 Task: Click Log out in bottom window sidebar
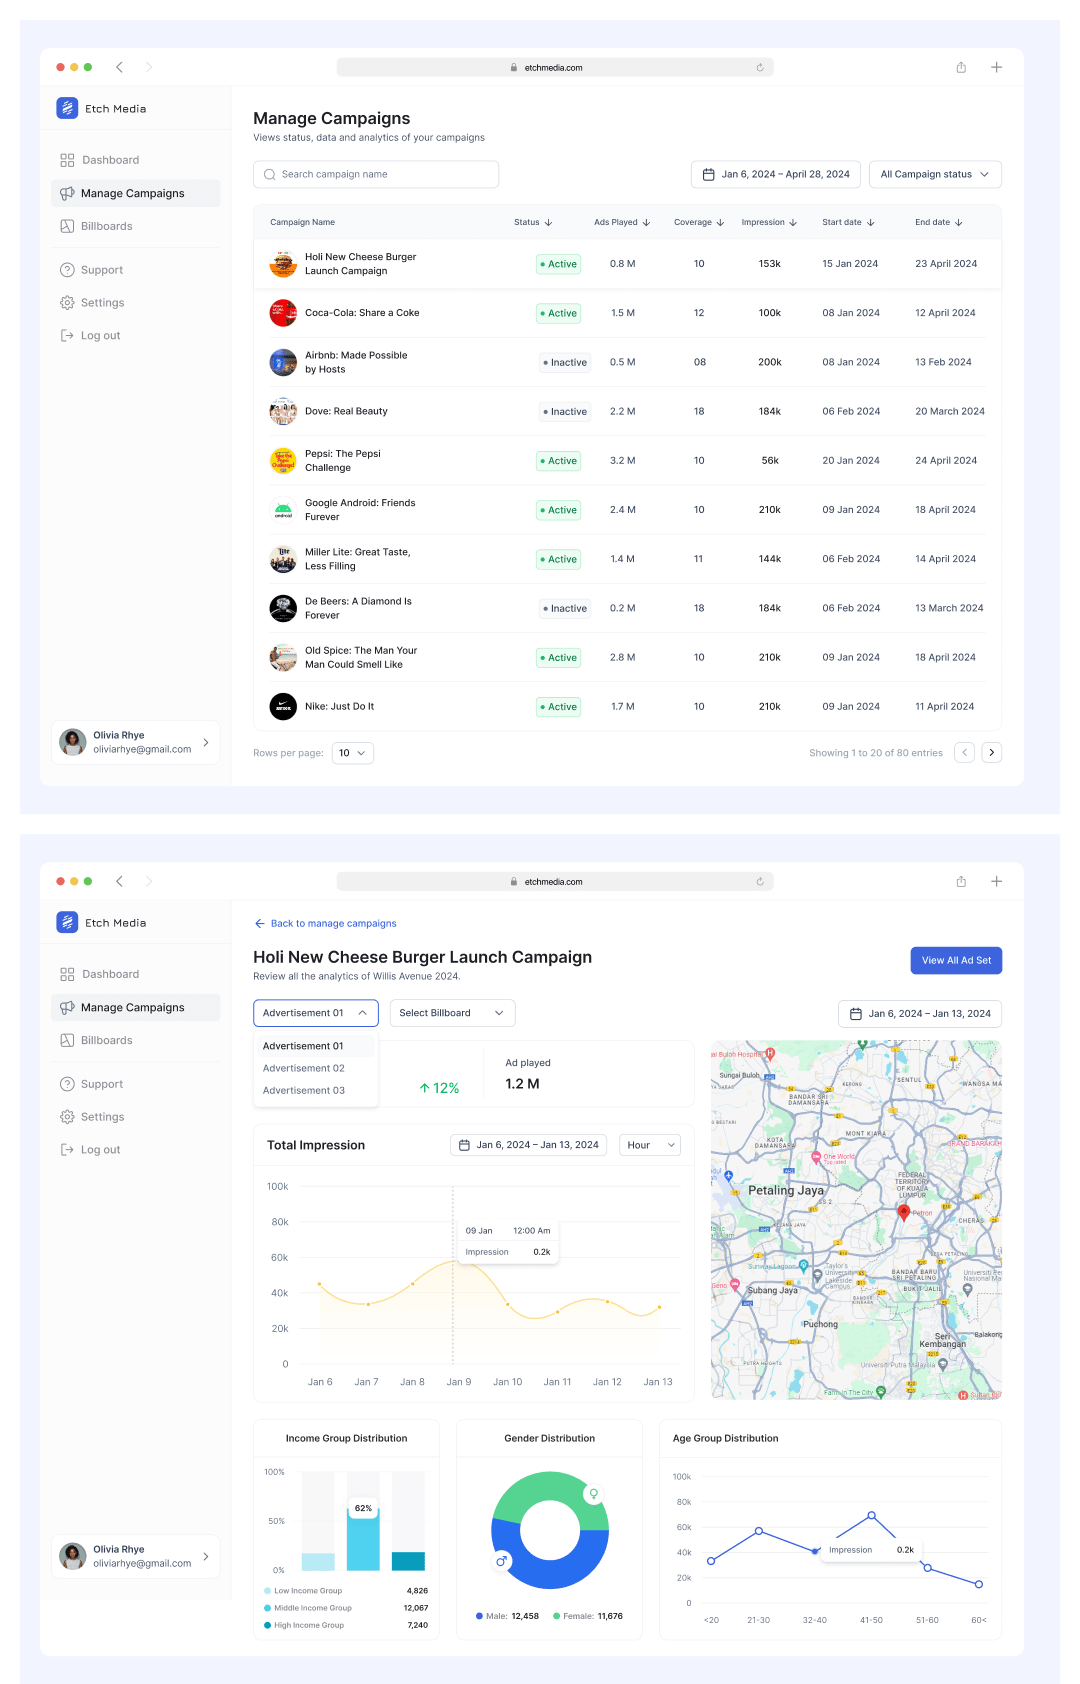click(135, 1150)
